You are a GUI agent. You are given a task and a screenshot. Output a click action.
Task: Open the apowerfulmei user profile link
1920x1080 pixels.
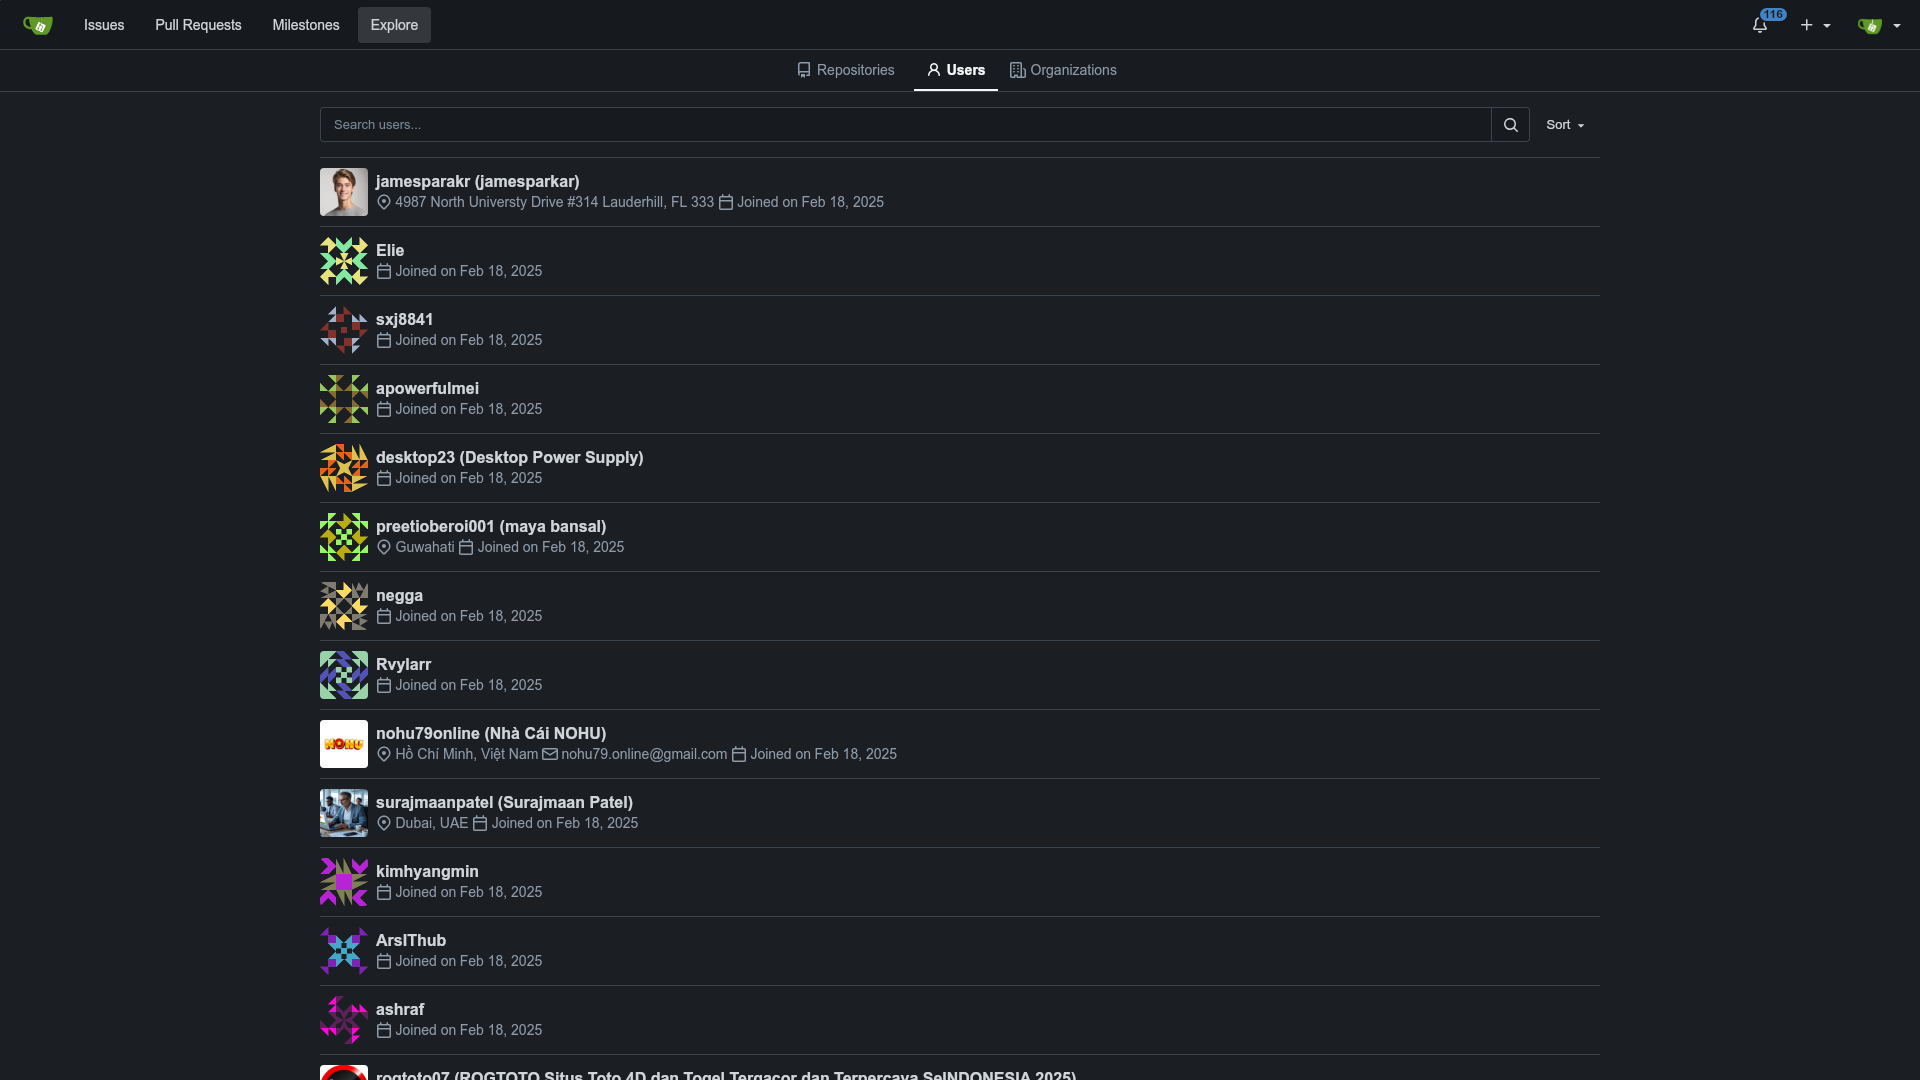tap(427, 388)
